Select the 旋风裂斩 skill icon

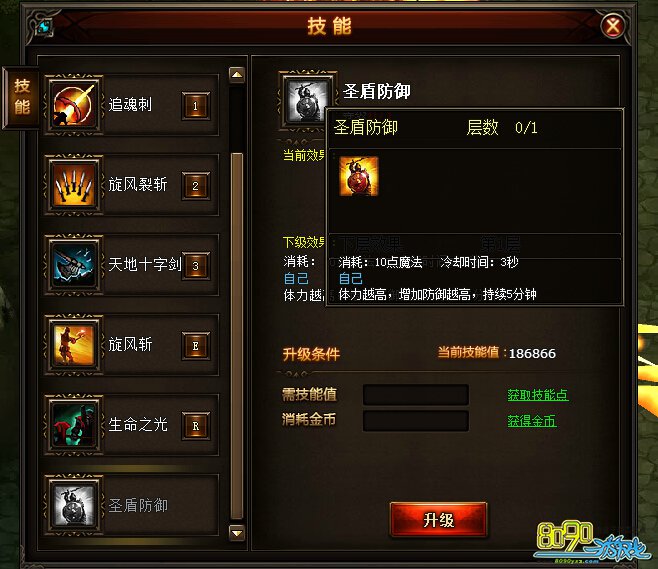pyautogui.click(x=74, y=185)
